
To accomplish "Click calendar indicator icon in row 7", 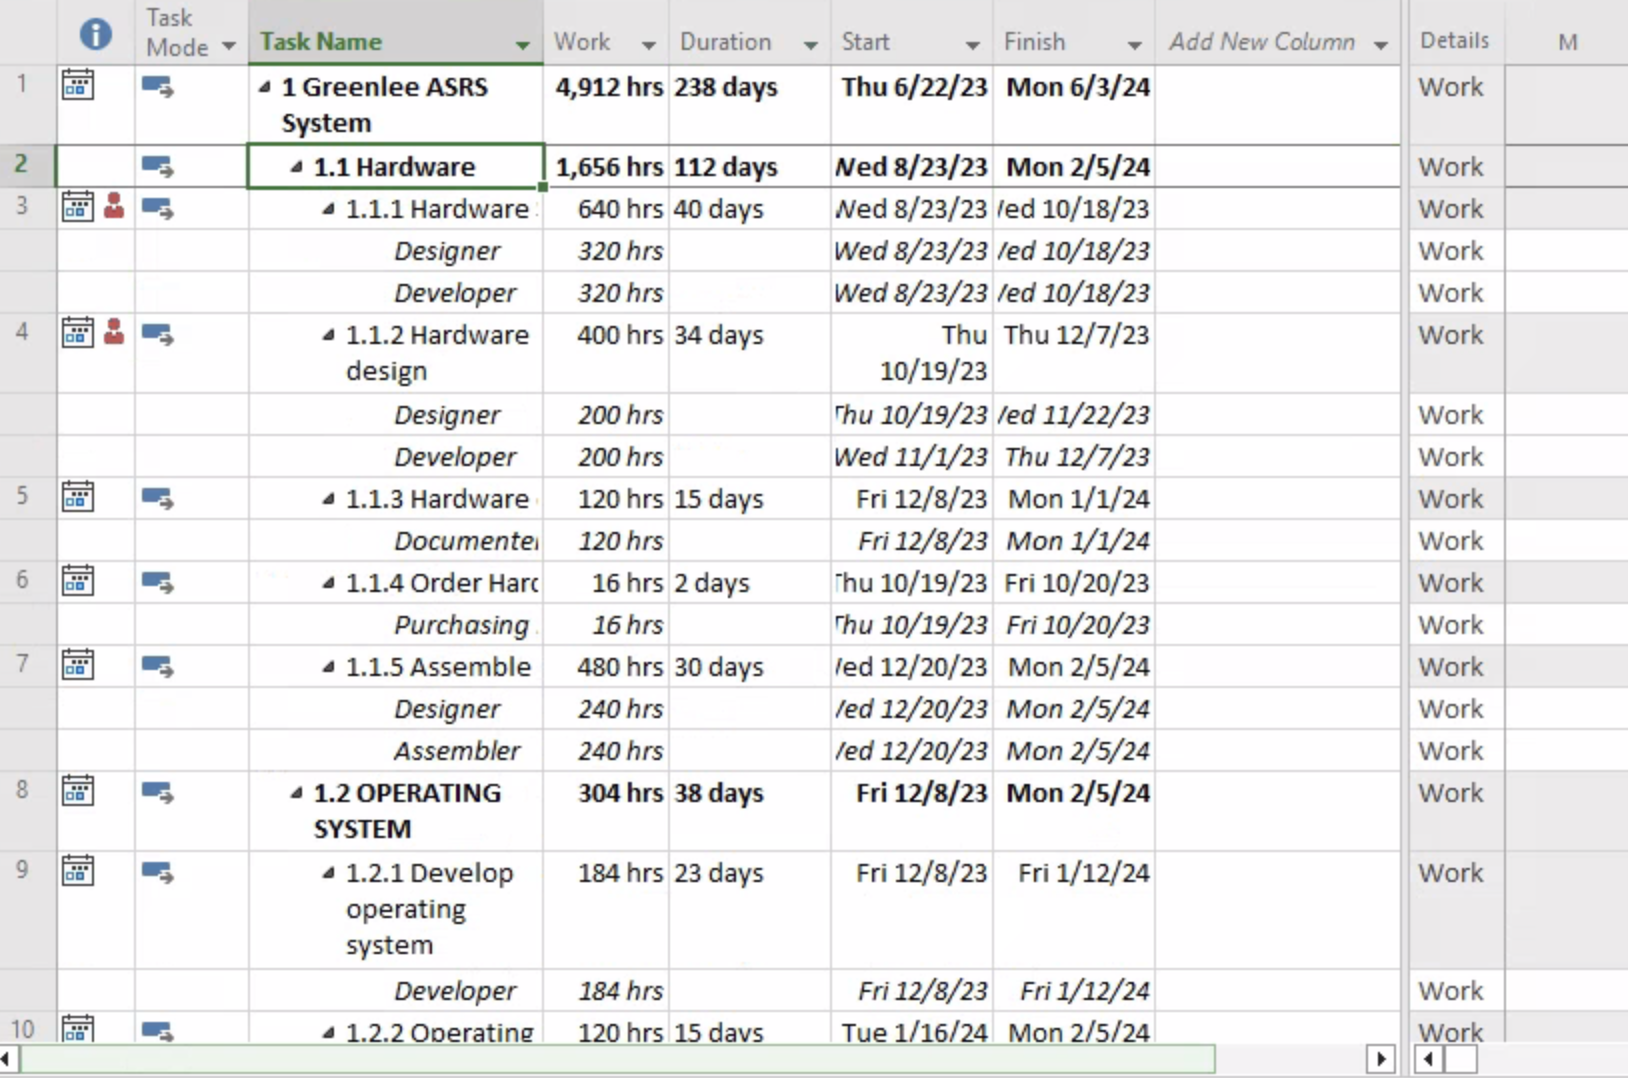I will click(78, 665).
